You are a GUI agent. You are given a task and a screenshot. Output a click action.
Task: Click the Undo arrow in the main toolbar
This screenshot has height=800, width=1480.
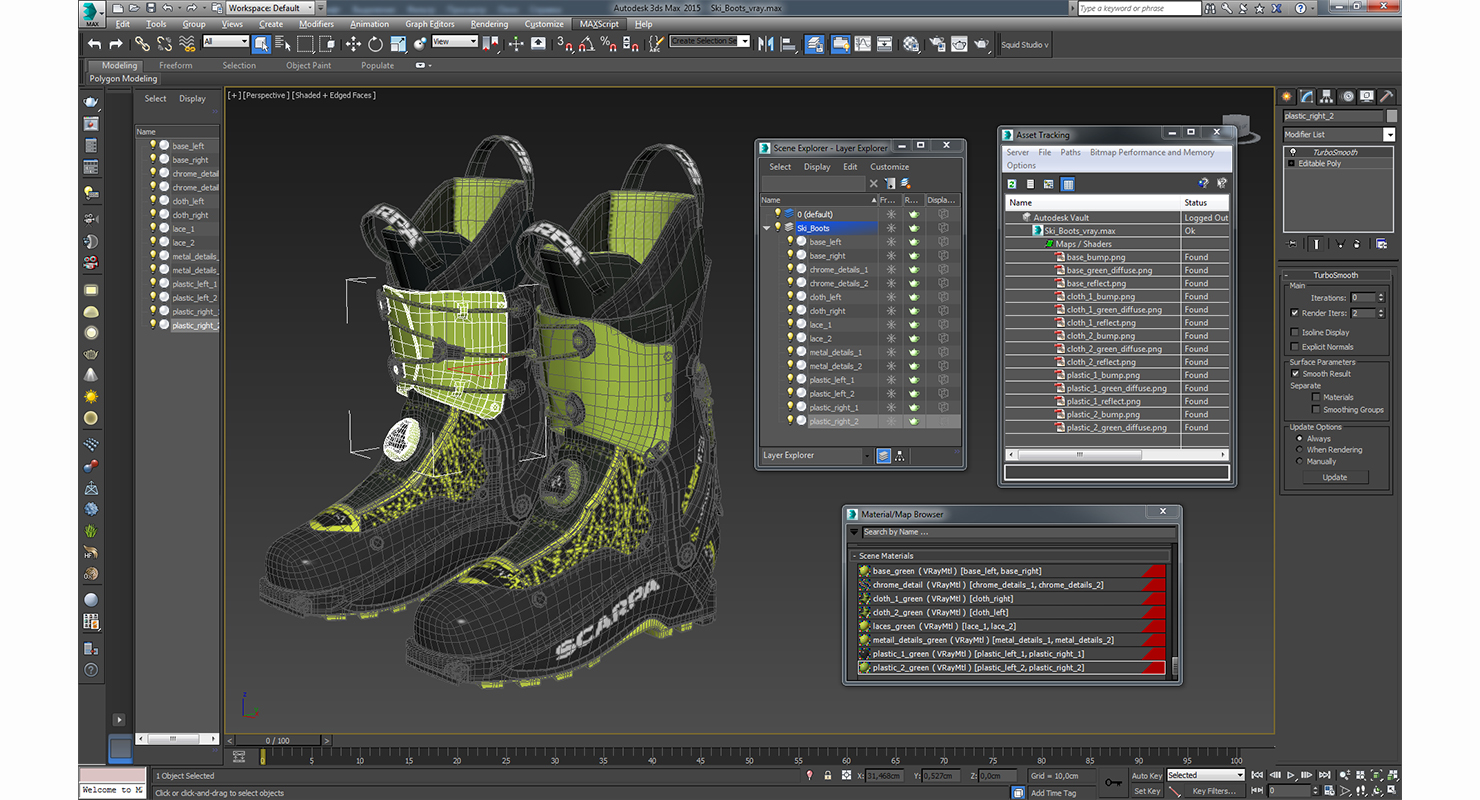point(94,44)
